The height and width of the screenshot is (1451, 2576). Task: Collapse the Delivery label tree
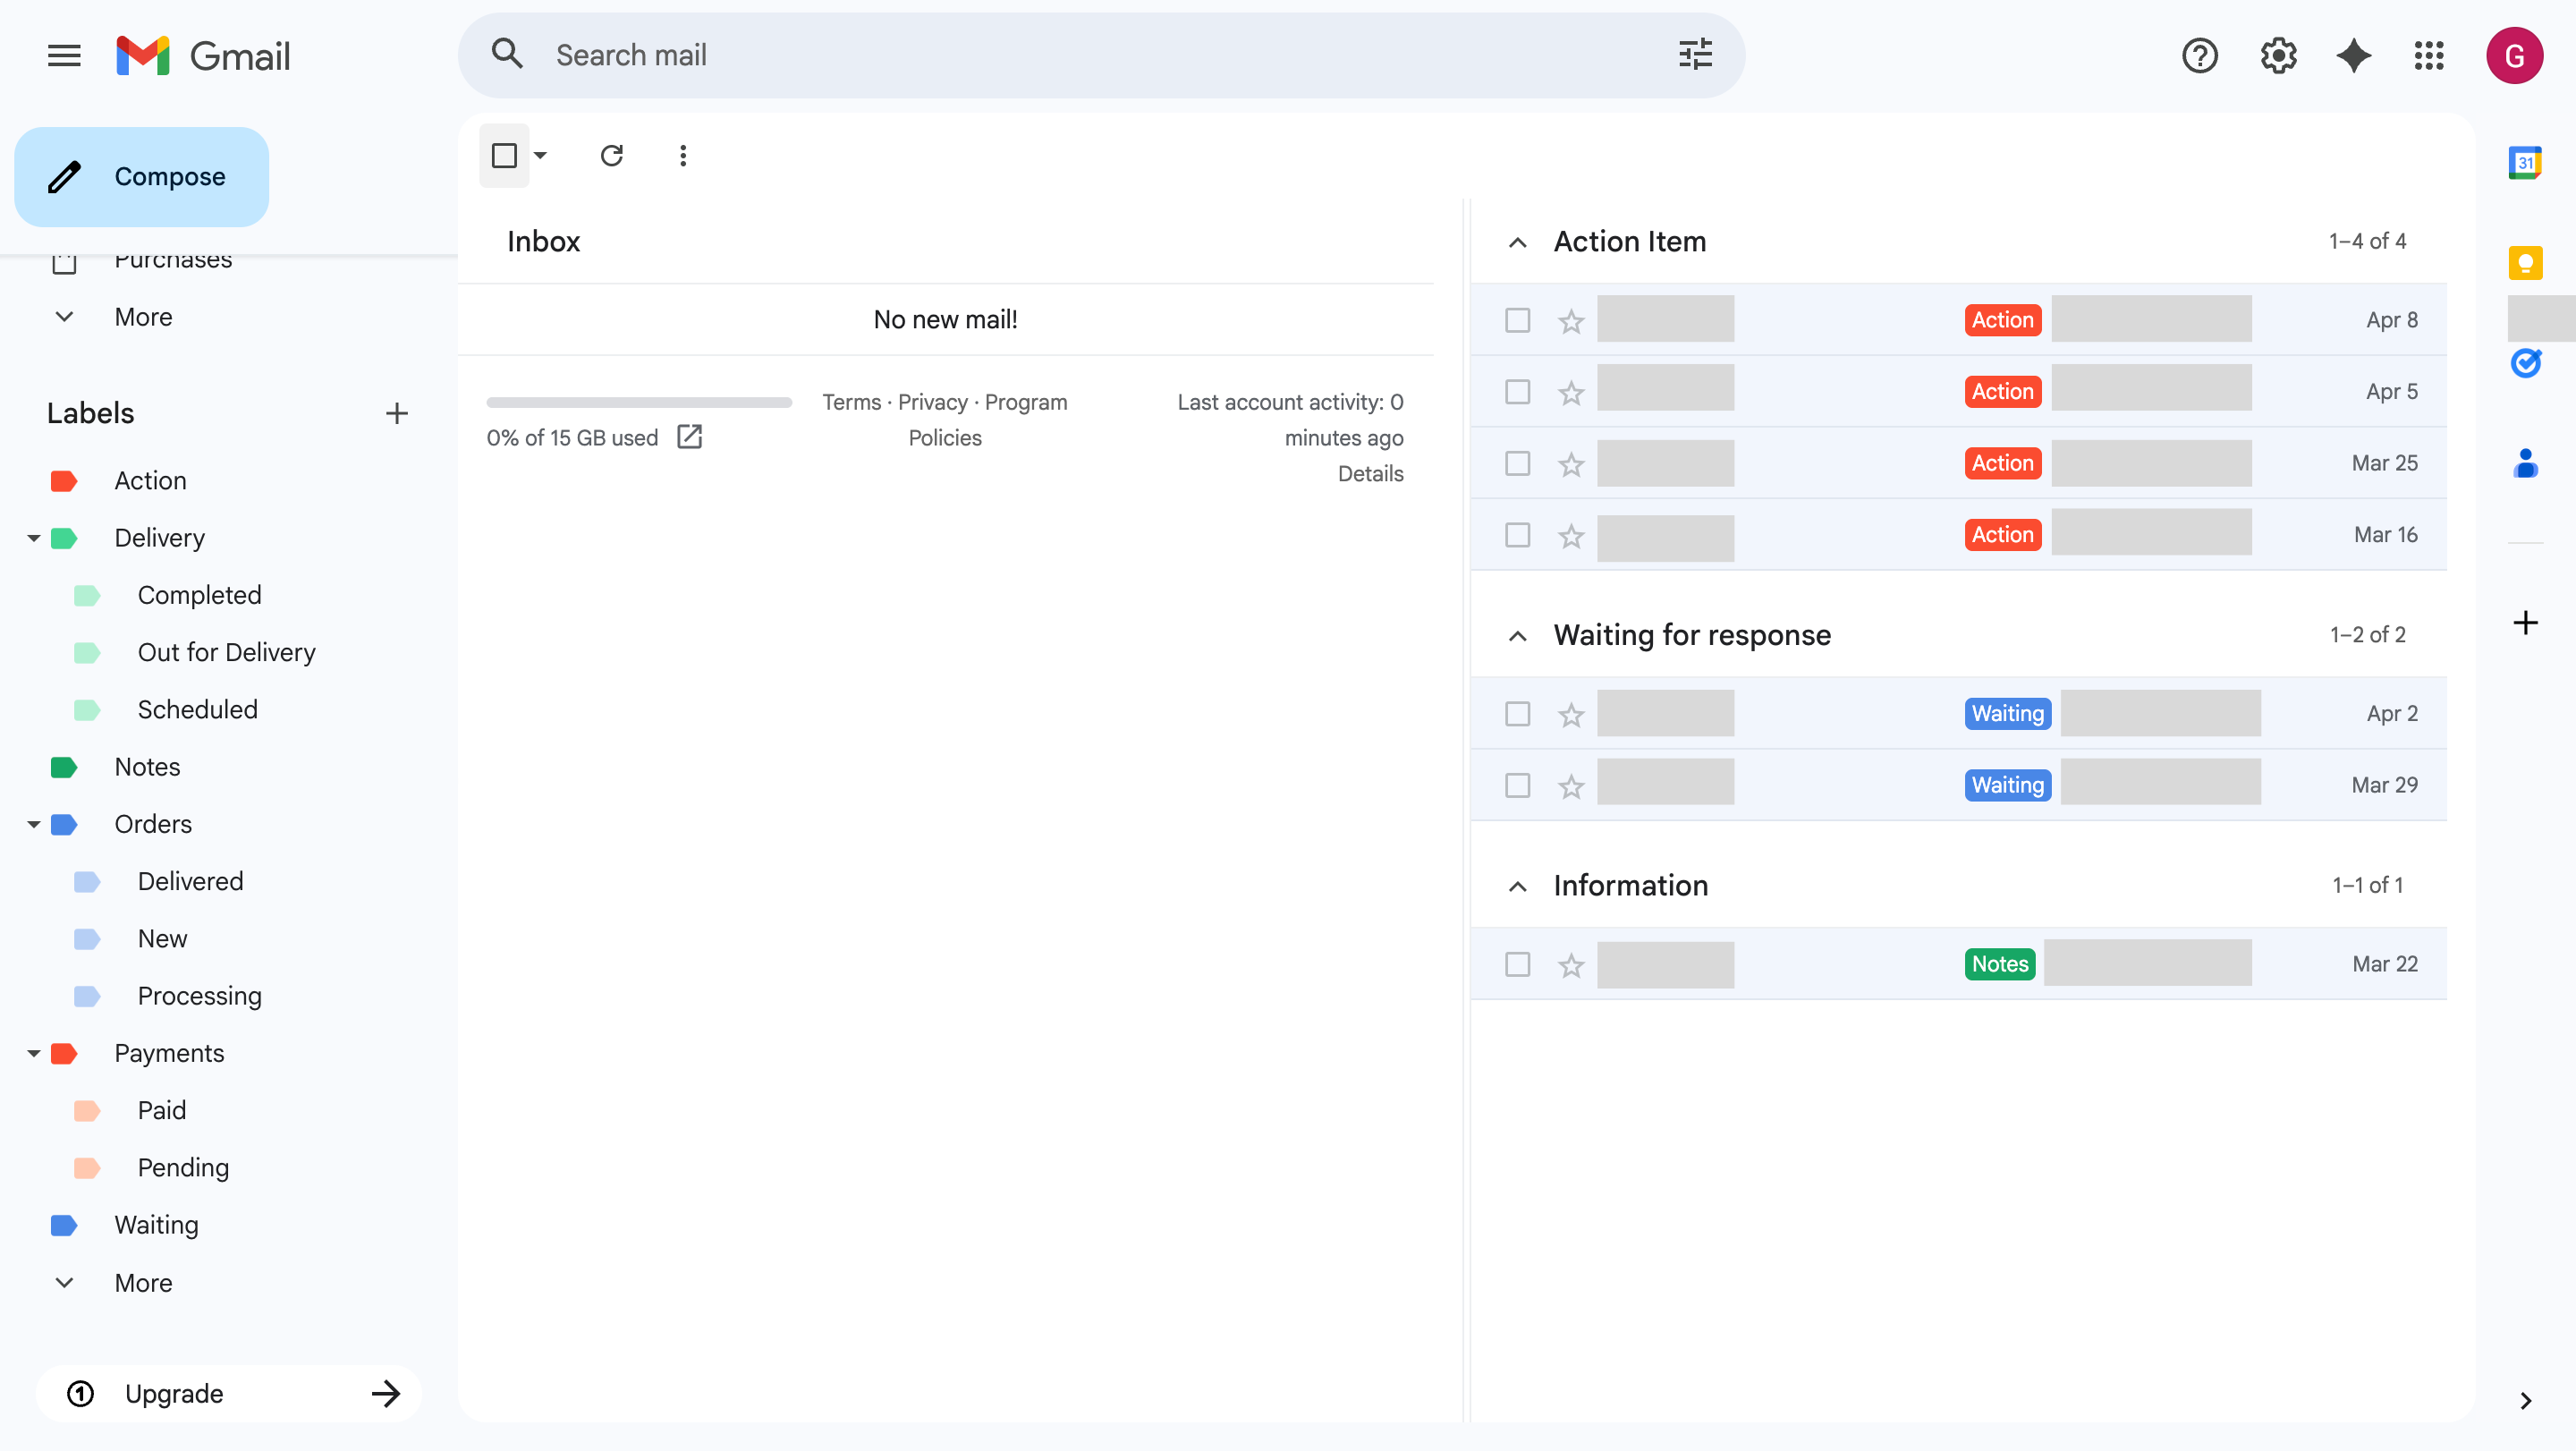point(33,538)
